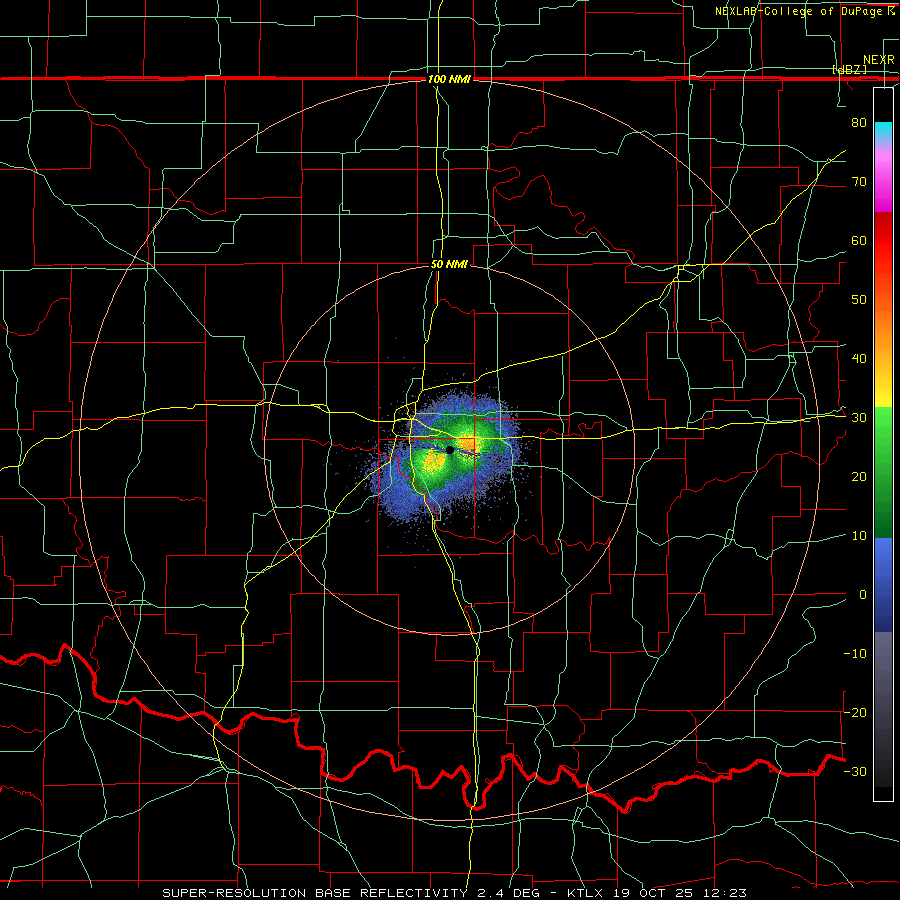Click the Super-Resolution Base Reflectivity caption
Viewport: 900px width, 900px height.
pyautogui.click(x=454, y=893)
